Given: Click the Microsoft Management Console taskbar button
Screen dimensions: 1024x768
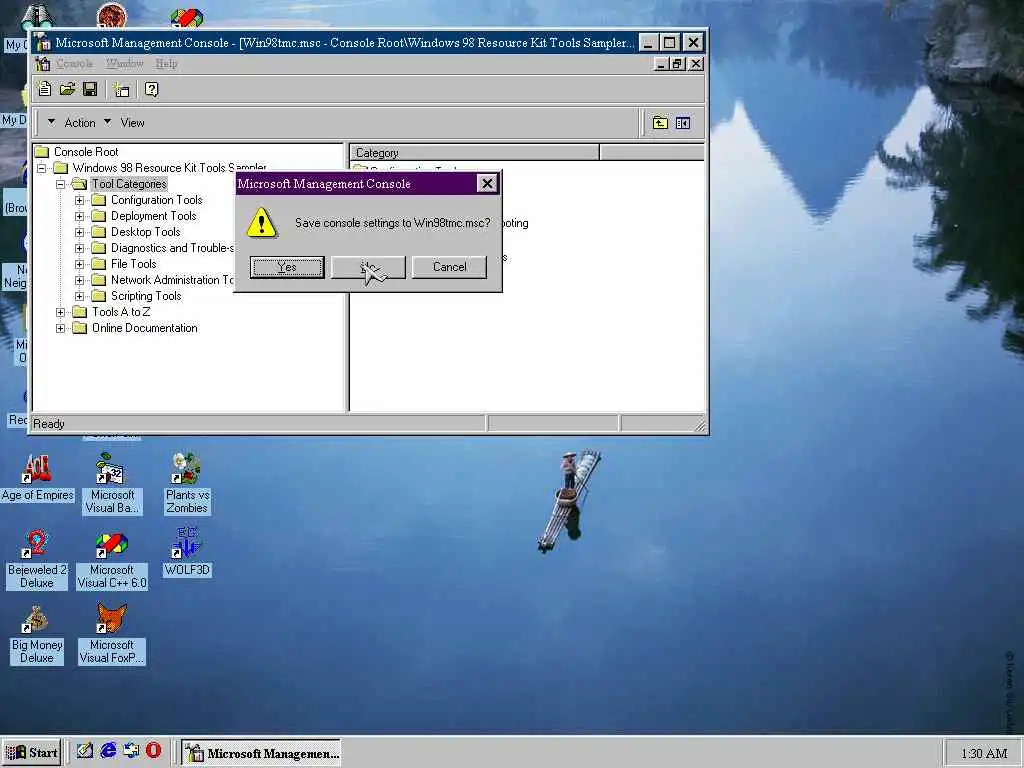Looking at the screenshot, I should pyautogui.click(x=261, y=753).
